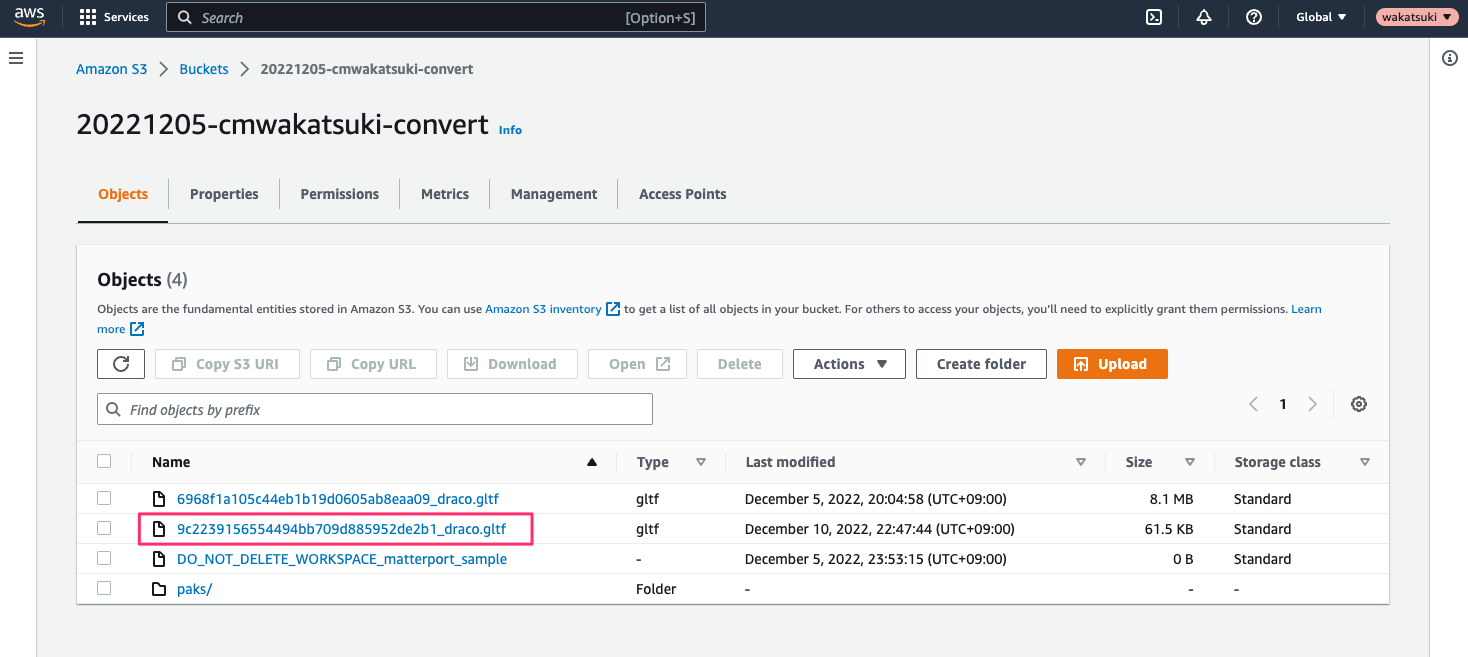
Task: Open the Global region dropdown
Action: (1321, 17)
